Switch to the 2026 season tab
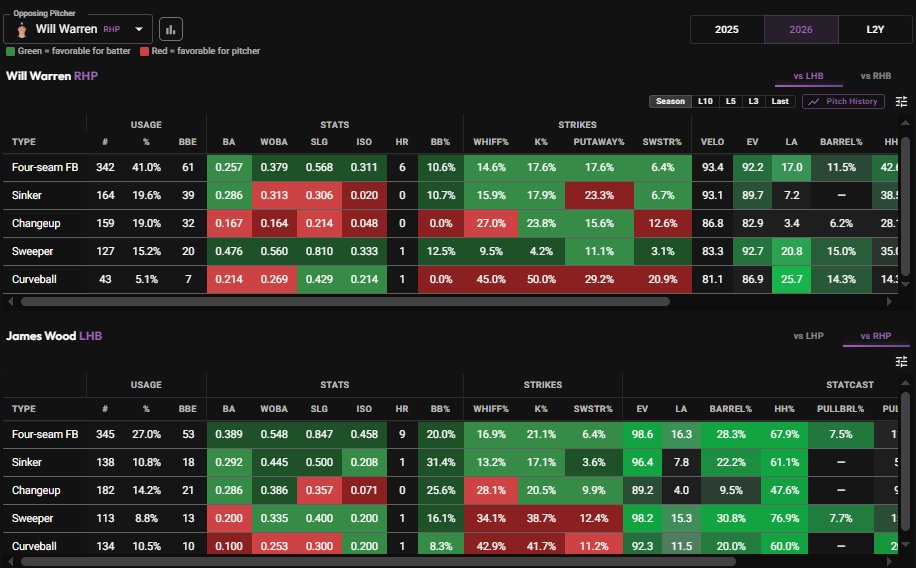This screenshot has width=916, height=568. tap(801, 30)
